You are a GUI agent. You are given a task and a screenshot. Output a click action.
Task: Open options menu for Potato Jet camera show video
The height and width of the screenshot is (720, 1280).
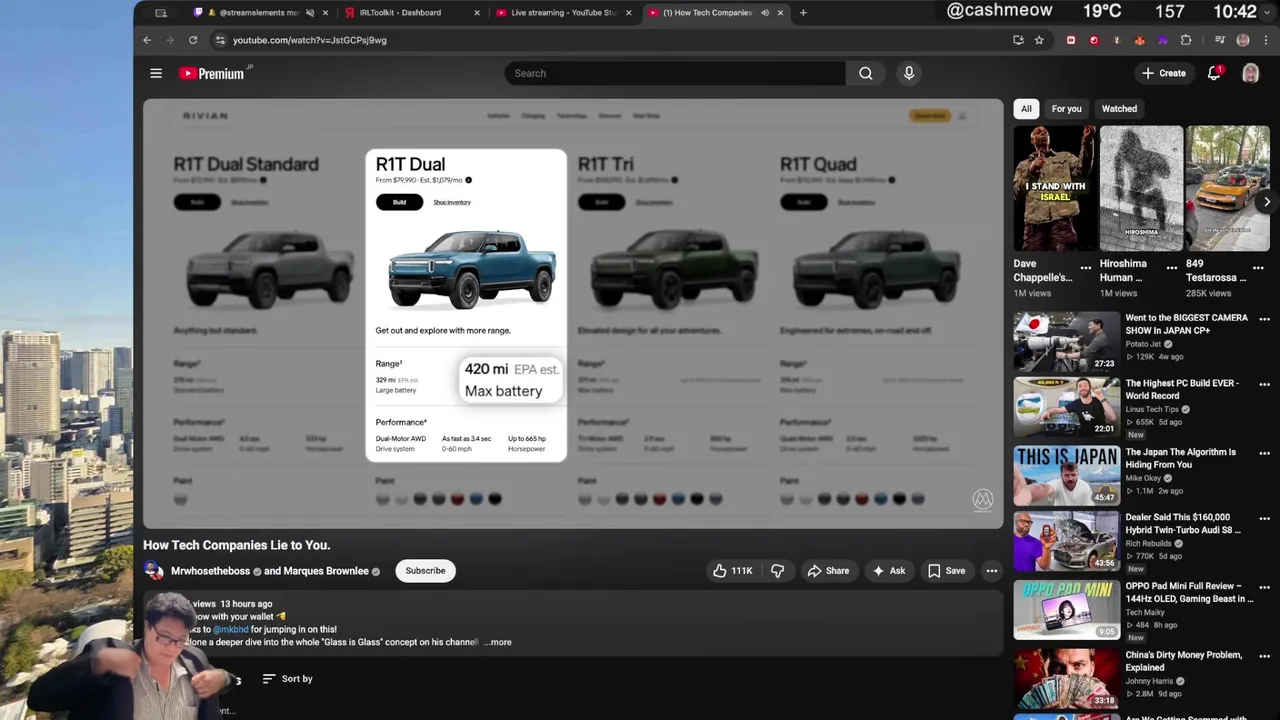click(x=1264, y=319)
